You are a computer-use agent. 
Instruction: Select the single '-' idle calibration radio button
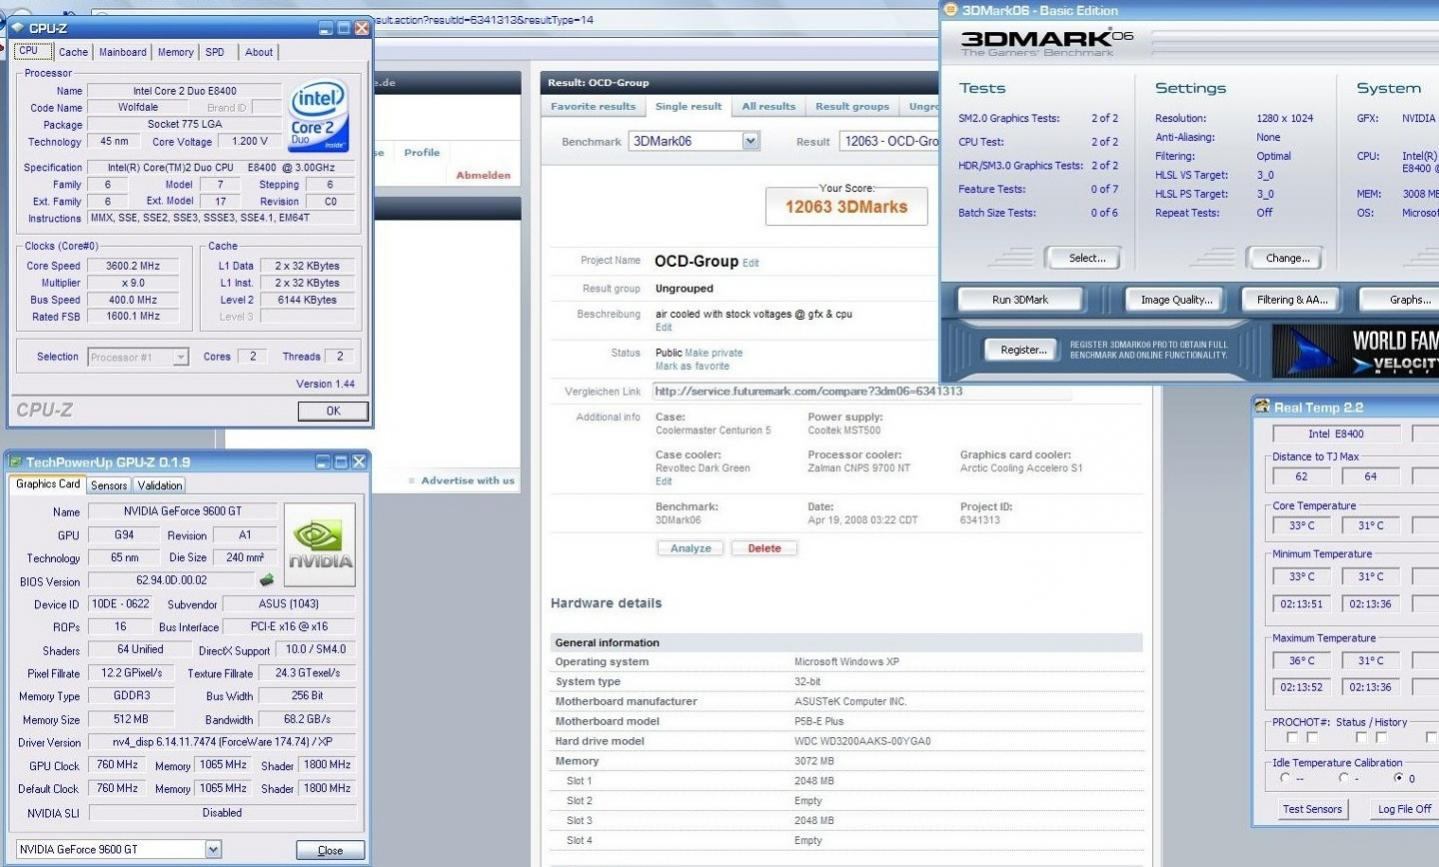coord(1343,777)
